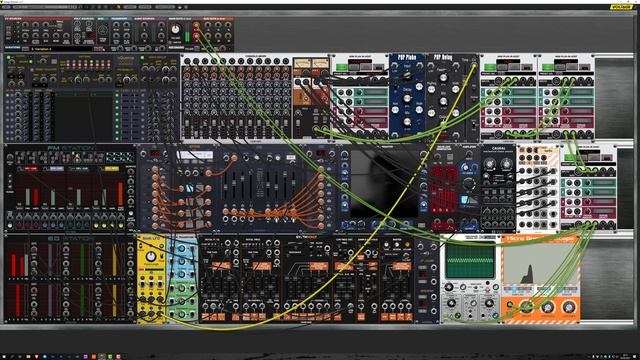
Task: Click the yellow icon in the top toolbar
Action: 119,7
